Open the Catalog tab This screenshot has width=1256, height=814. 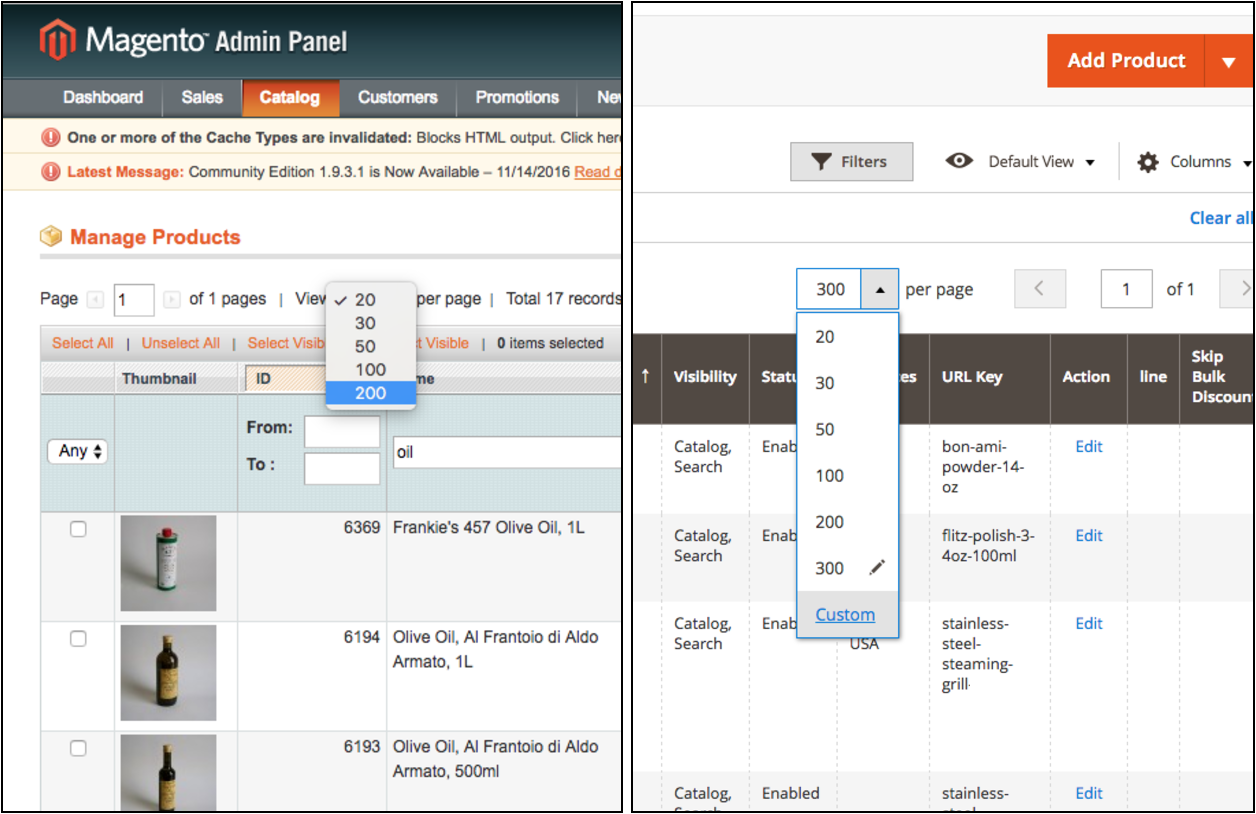tap(289, 97)
